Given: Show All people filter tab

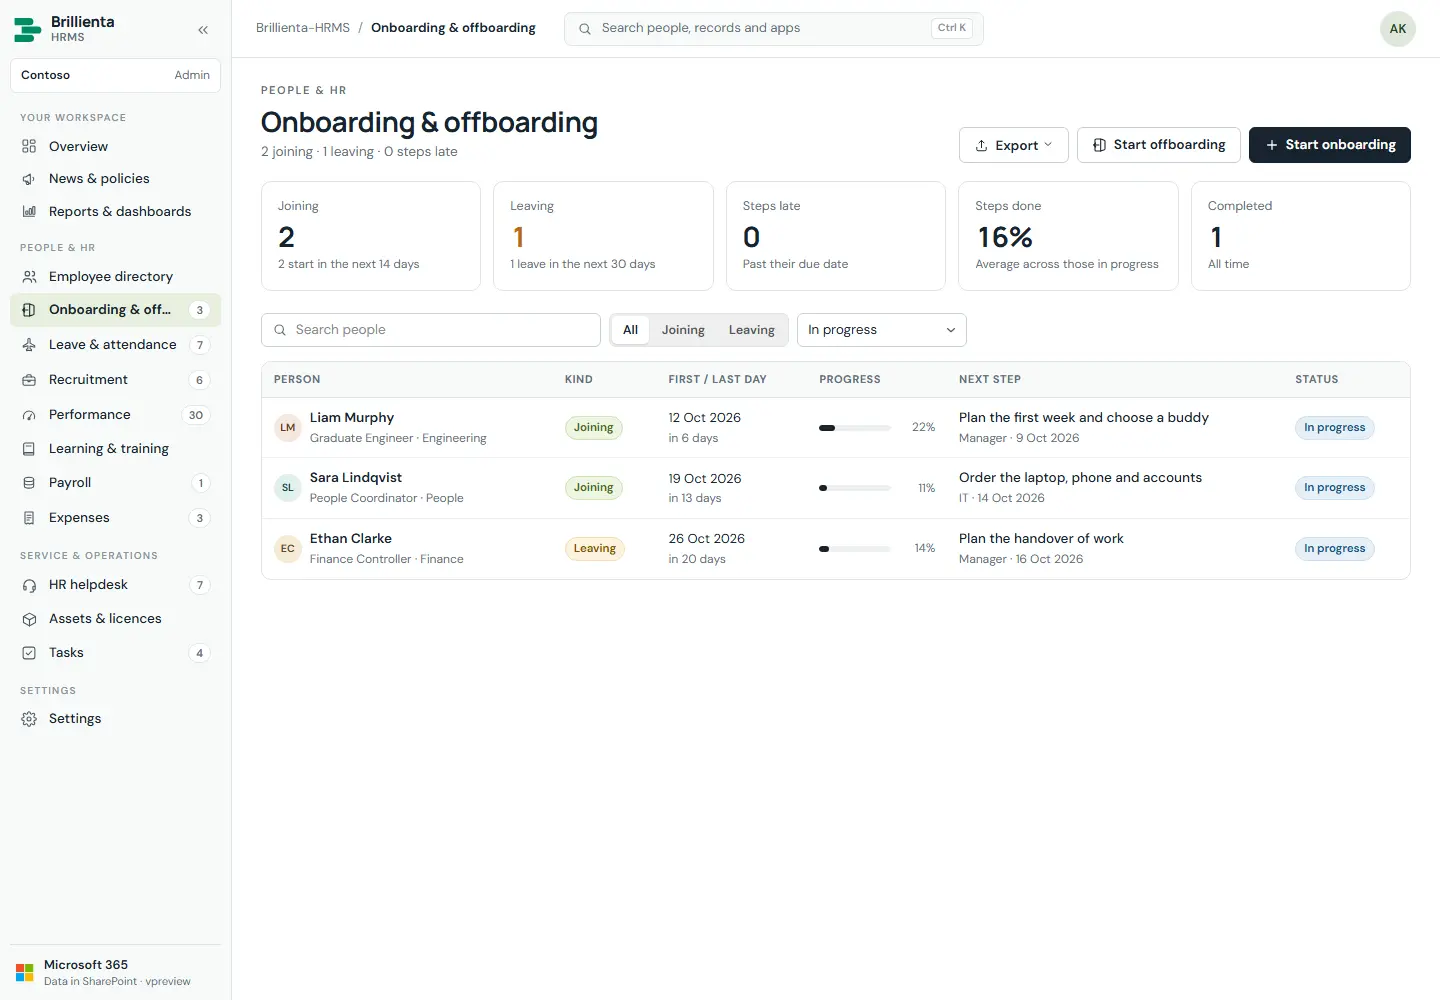Looking at the screenshot, I should (630, 330).
